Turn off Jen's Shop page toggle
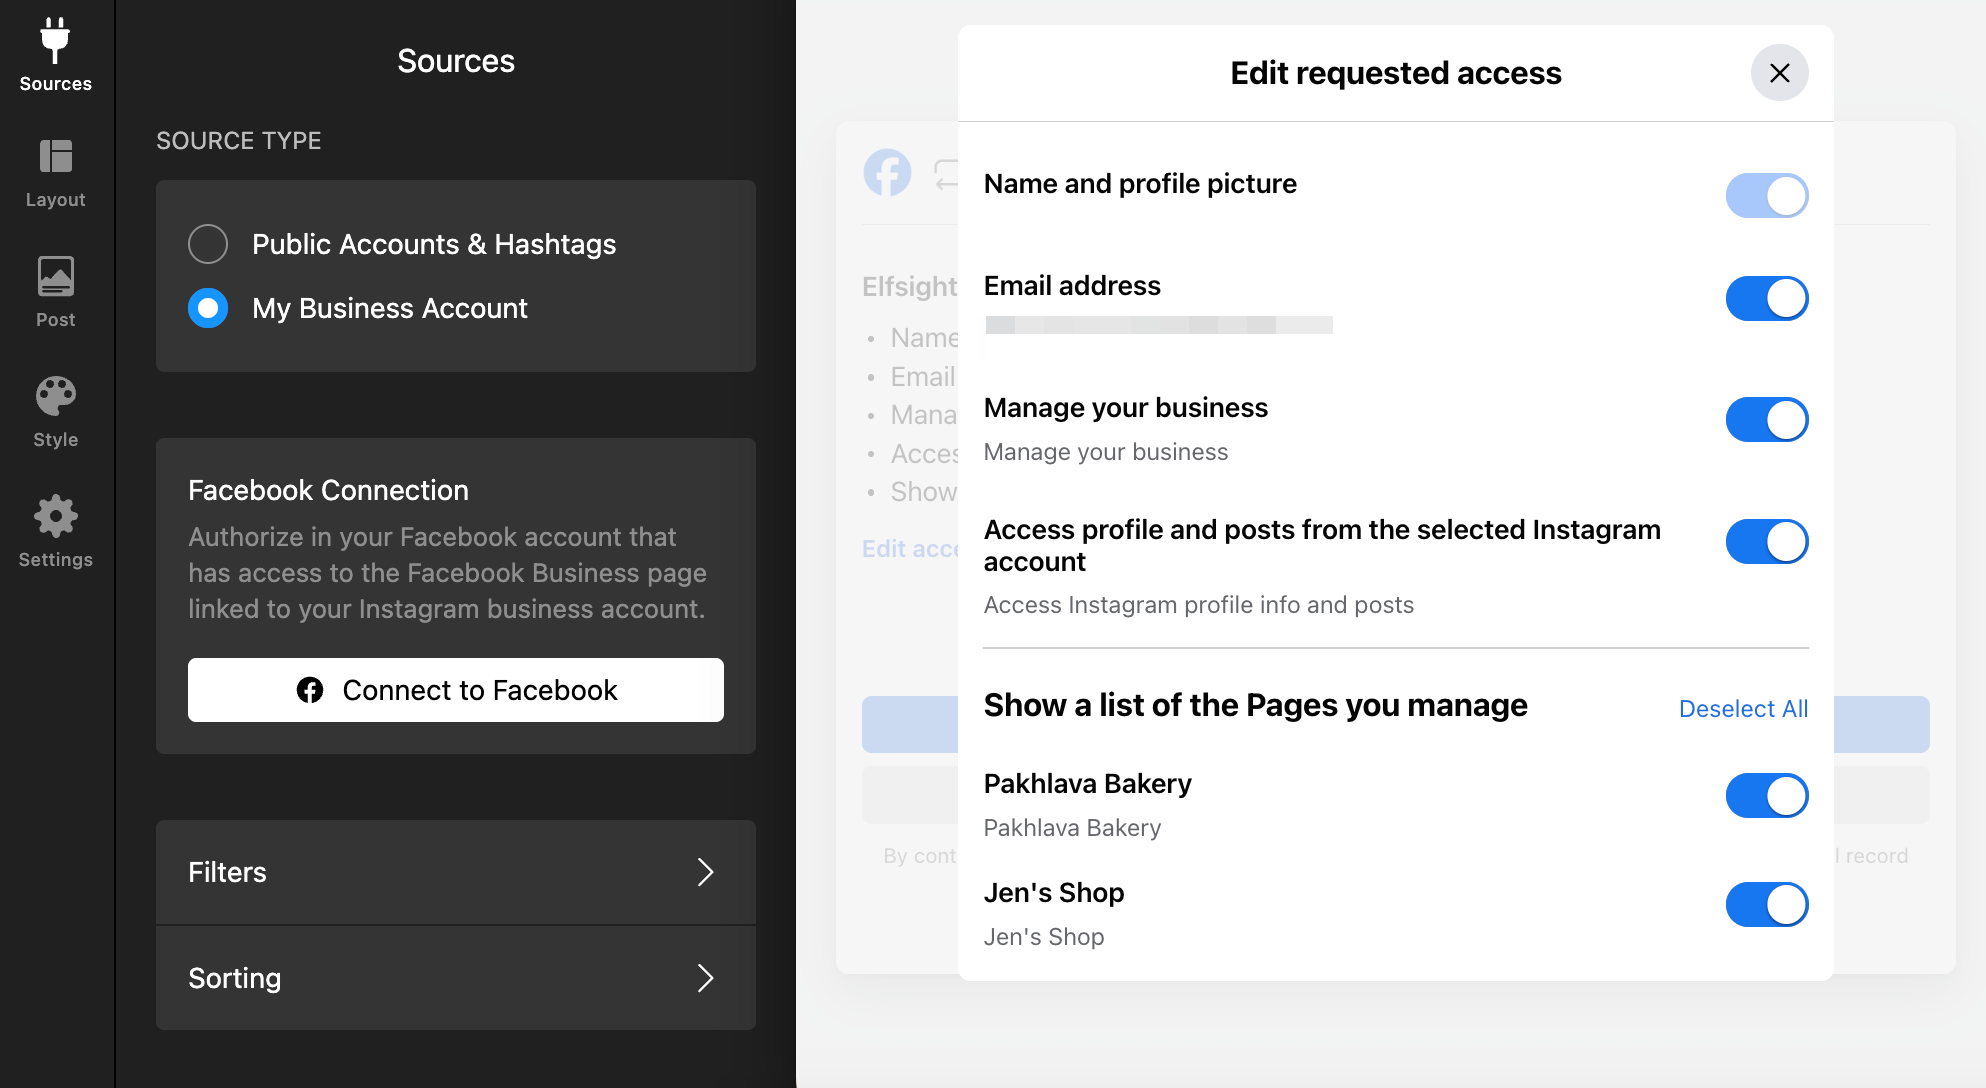Viewport: 1986px width, 1088px height. [1766, 905]
